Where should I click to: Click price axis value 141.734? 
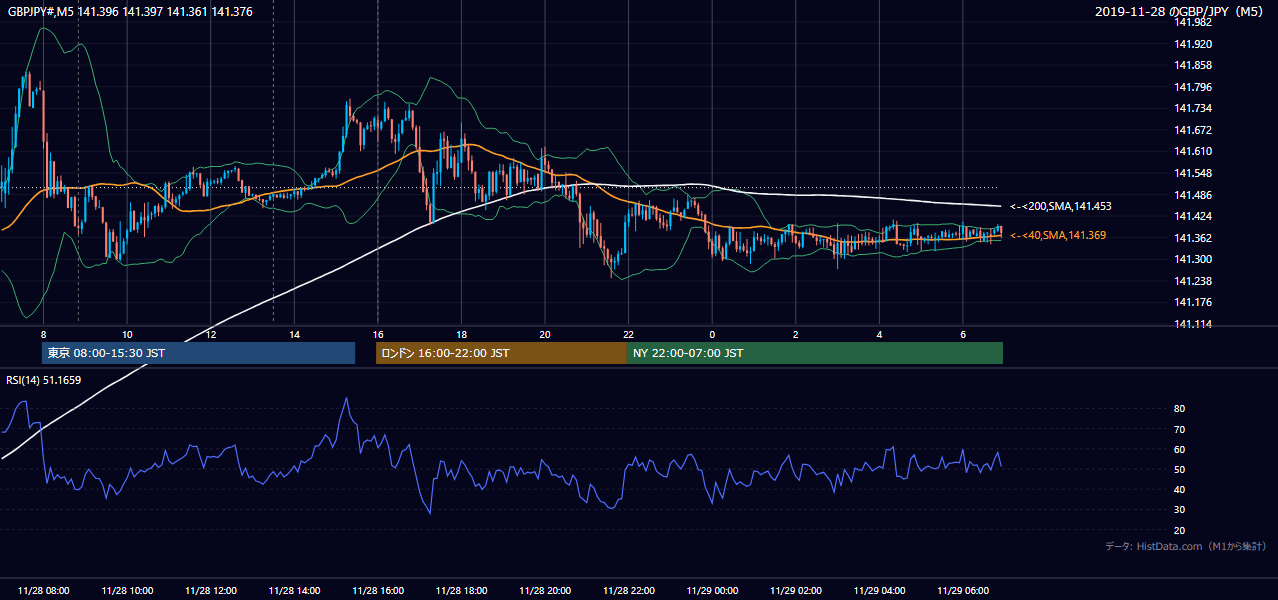point(1193,108)
